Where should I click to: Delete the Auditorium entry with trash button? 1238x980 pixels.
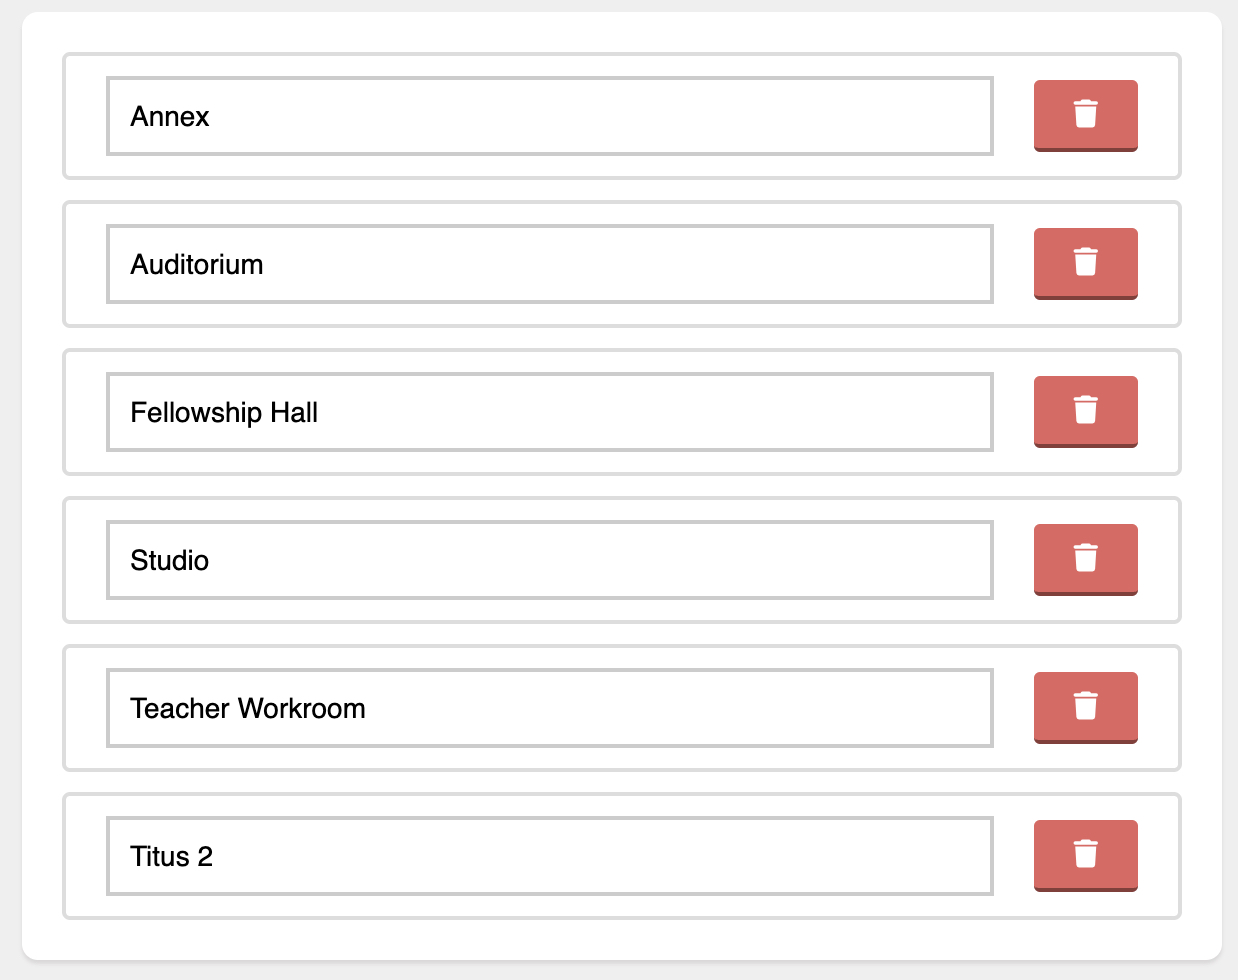pyautogui.click(x=1085, y=264)
